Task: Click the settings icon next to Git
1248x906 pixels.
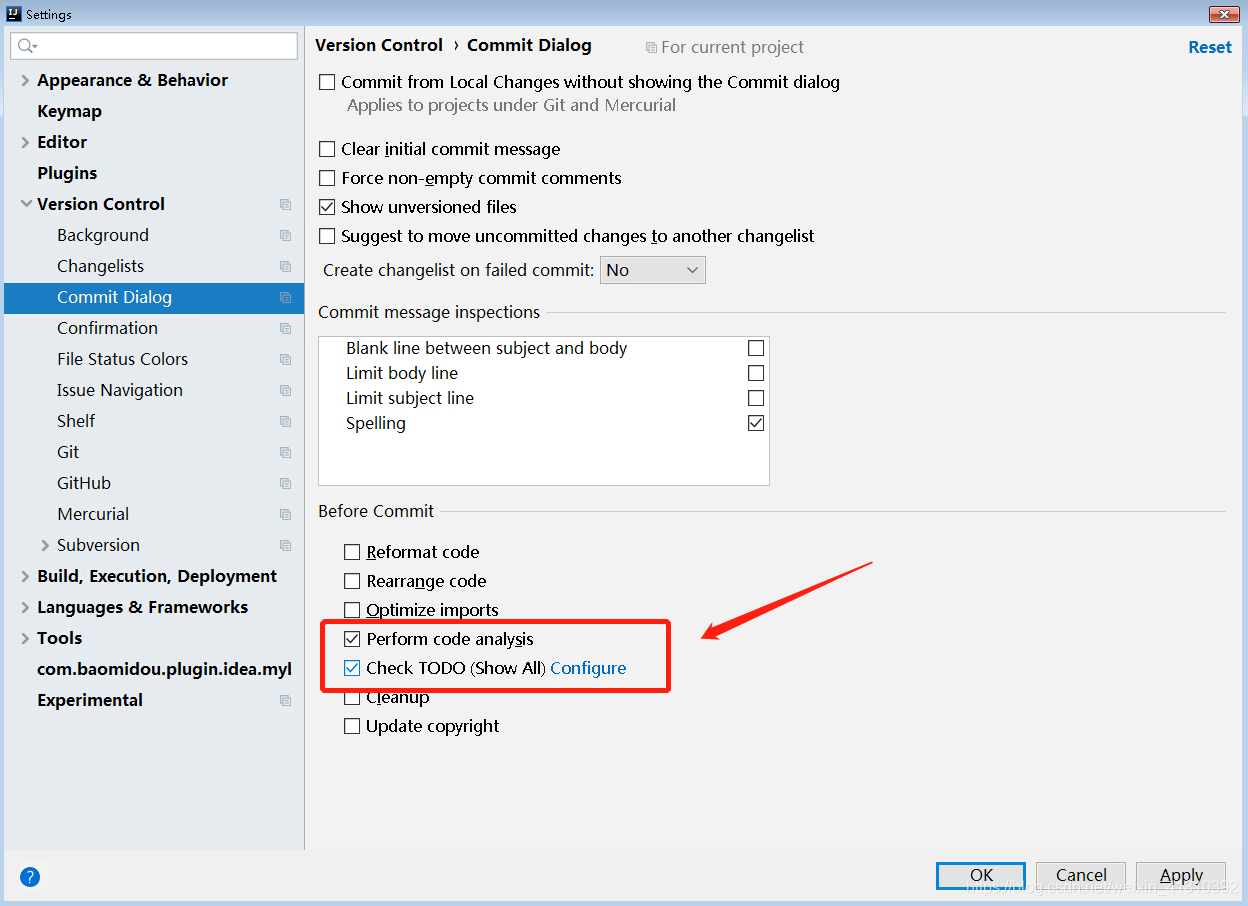Action: [286, 452]
